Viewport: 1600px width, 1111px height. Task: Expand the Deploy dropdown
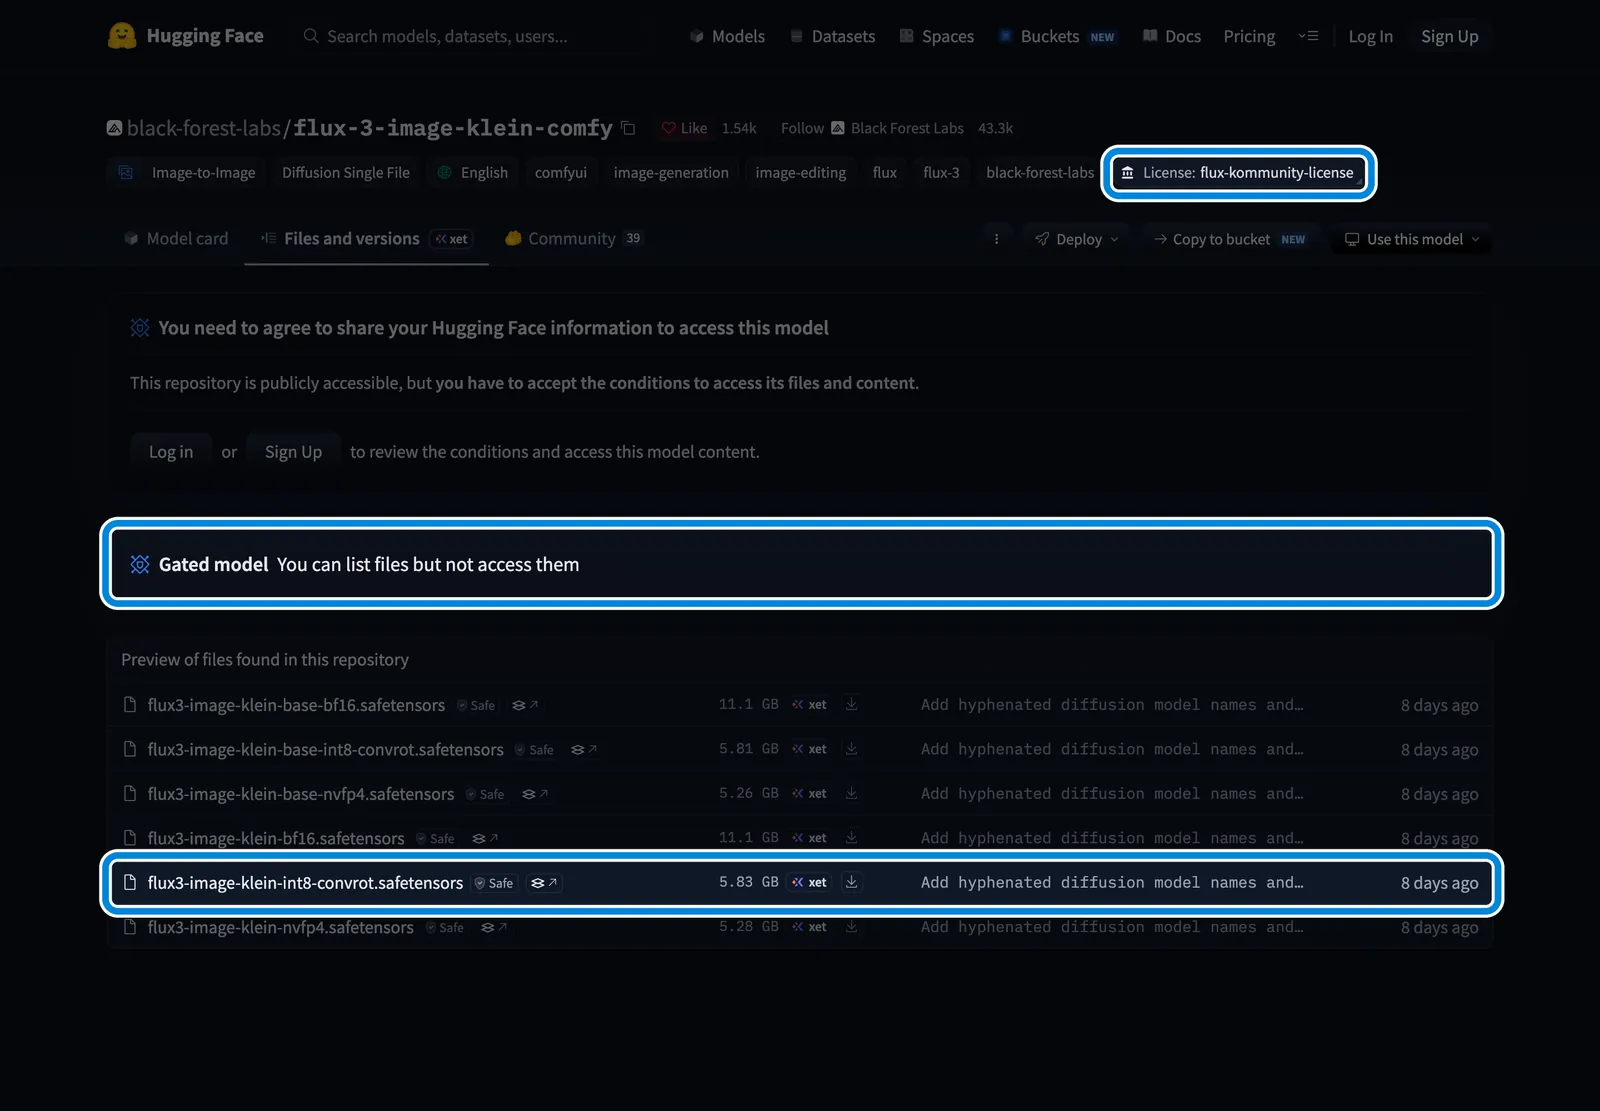(x=1077, y=239)
